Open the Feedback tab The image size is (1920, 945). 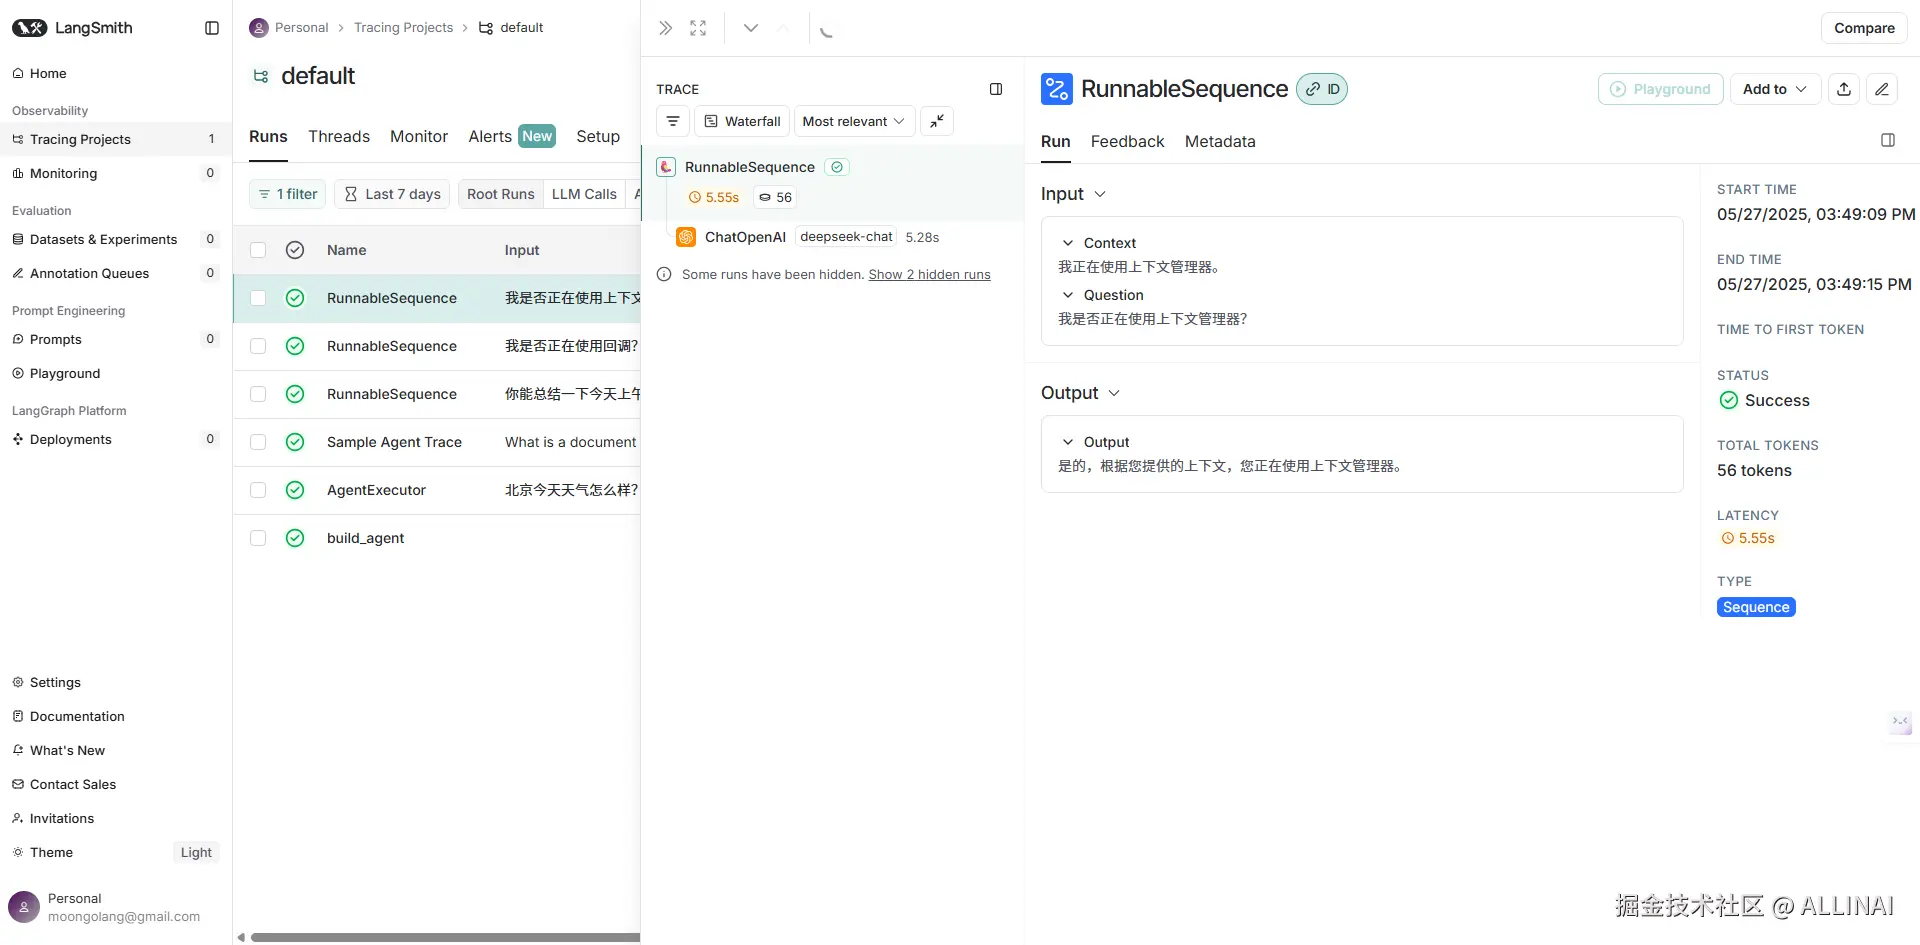pyautogui.click(x=1127, y=141)
